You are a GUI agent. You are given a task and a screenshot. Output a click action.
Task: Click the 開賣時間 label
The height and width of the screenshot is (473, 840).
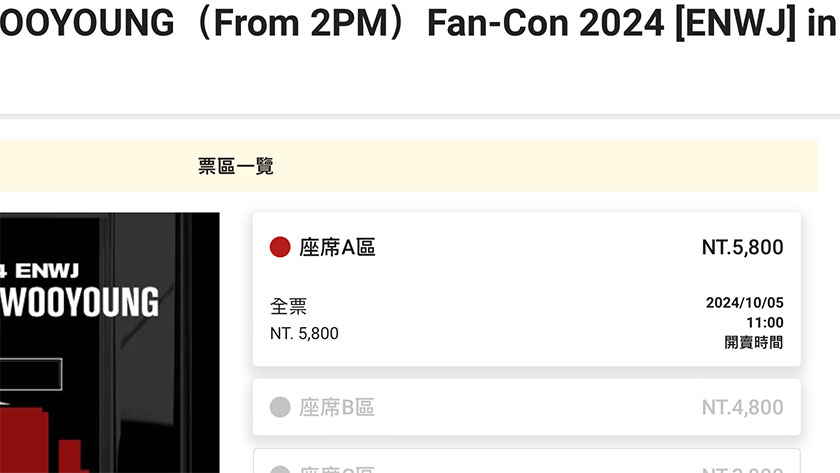coord(754,342)
